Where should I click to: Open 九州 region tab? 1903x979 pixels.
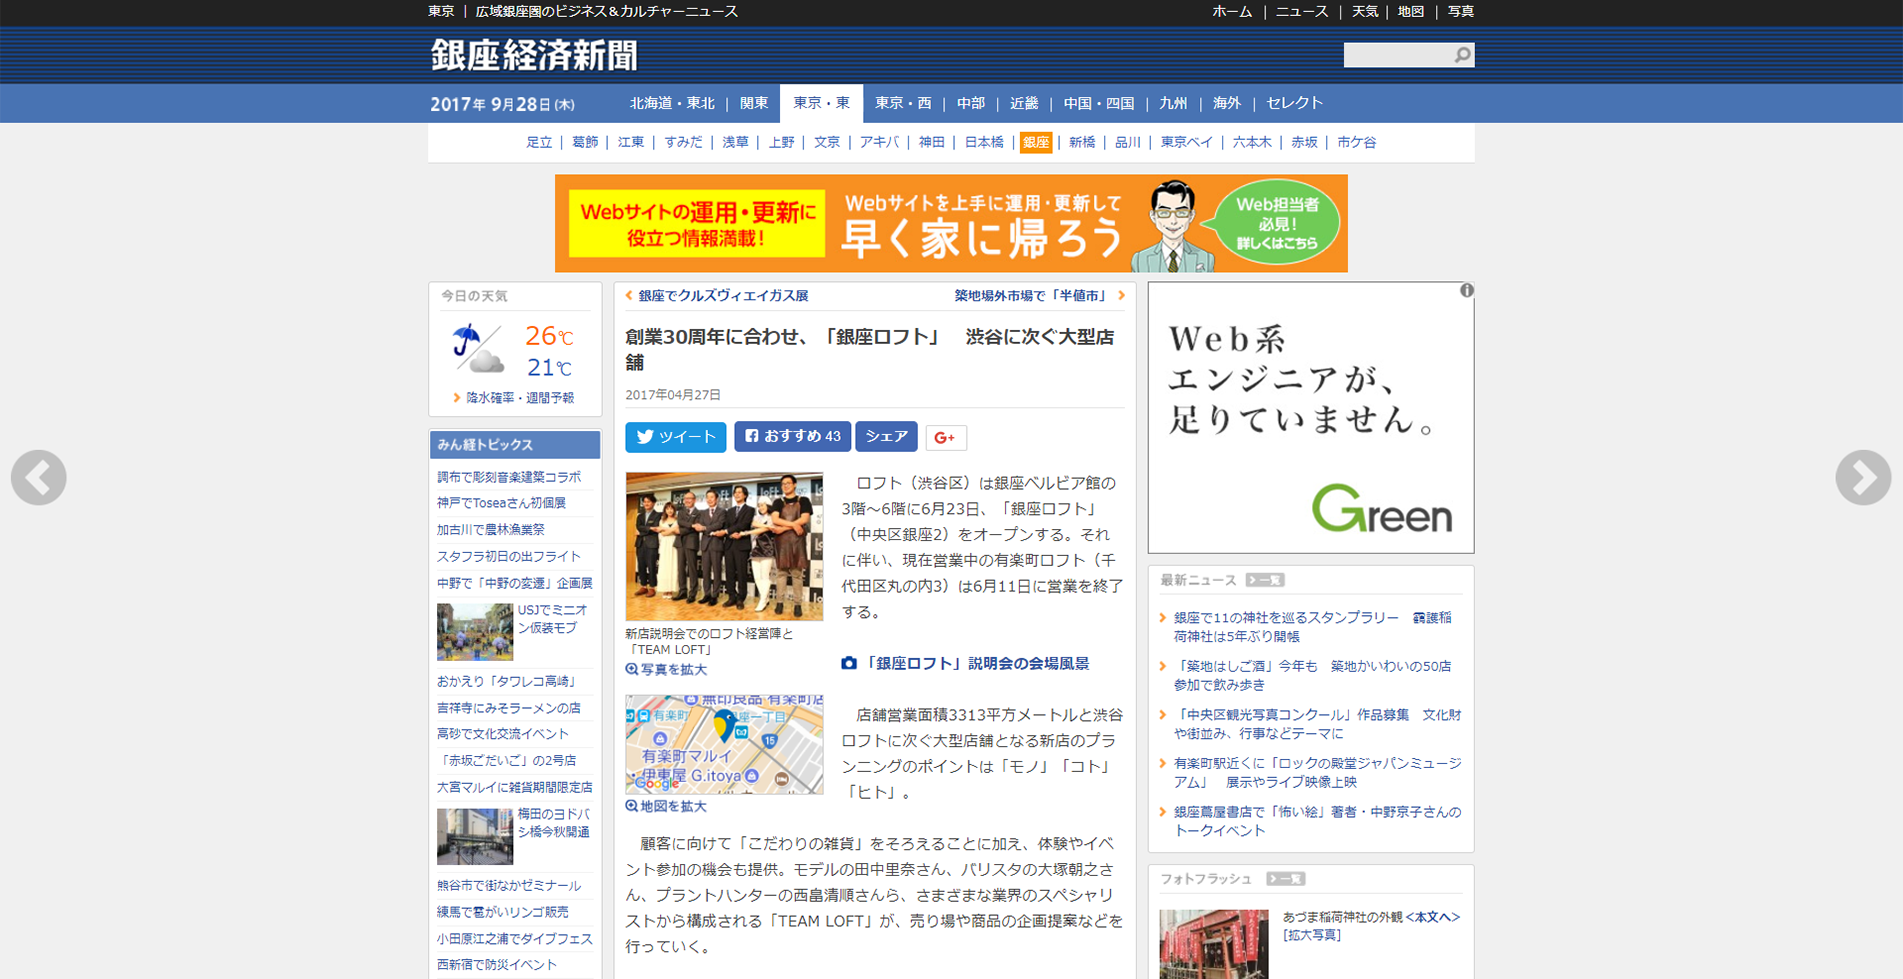click(x=1172, y=103)
